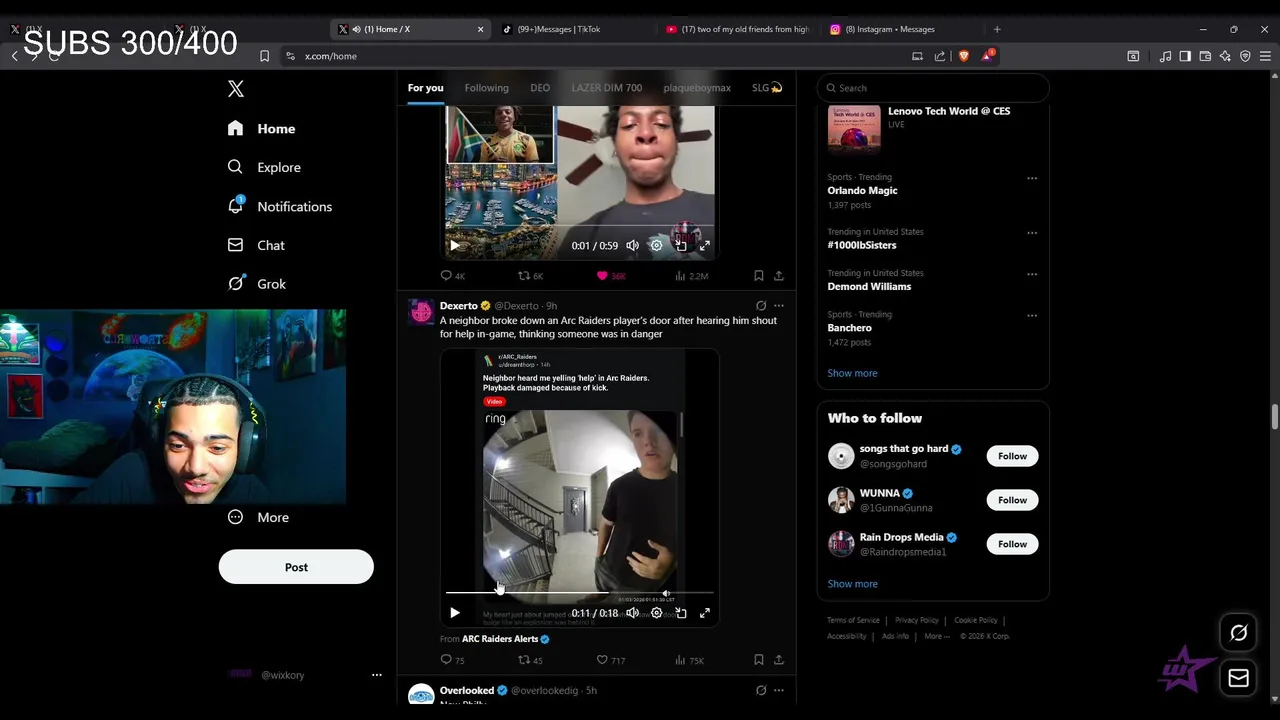Like the Dexerto post (717)

click(x=610, y=660)
